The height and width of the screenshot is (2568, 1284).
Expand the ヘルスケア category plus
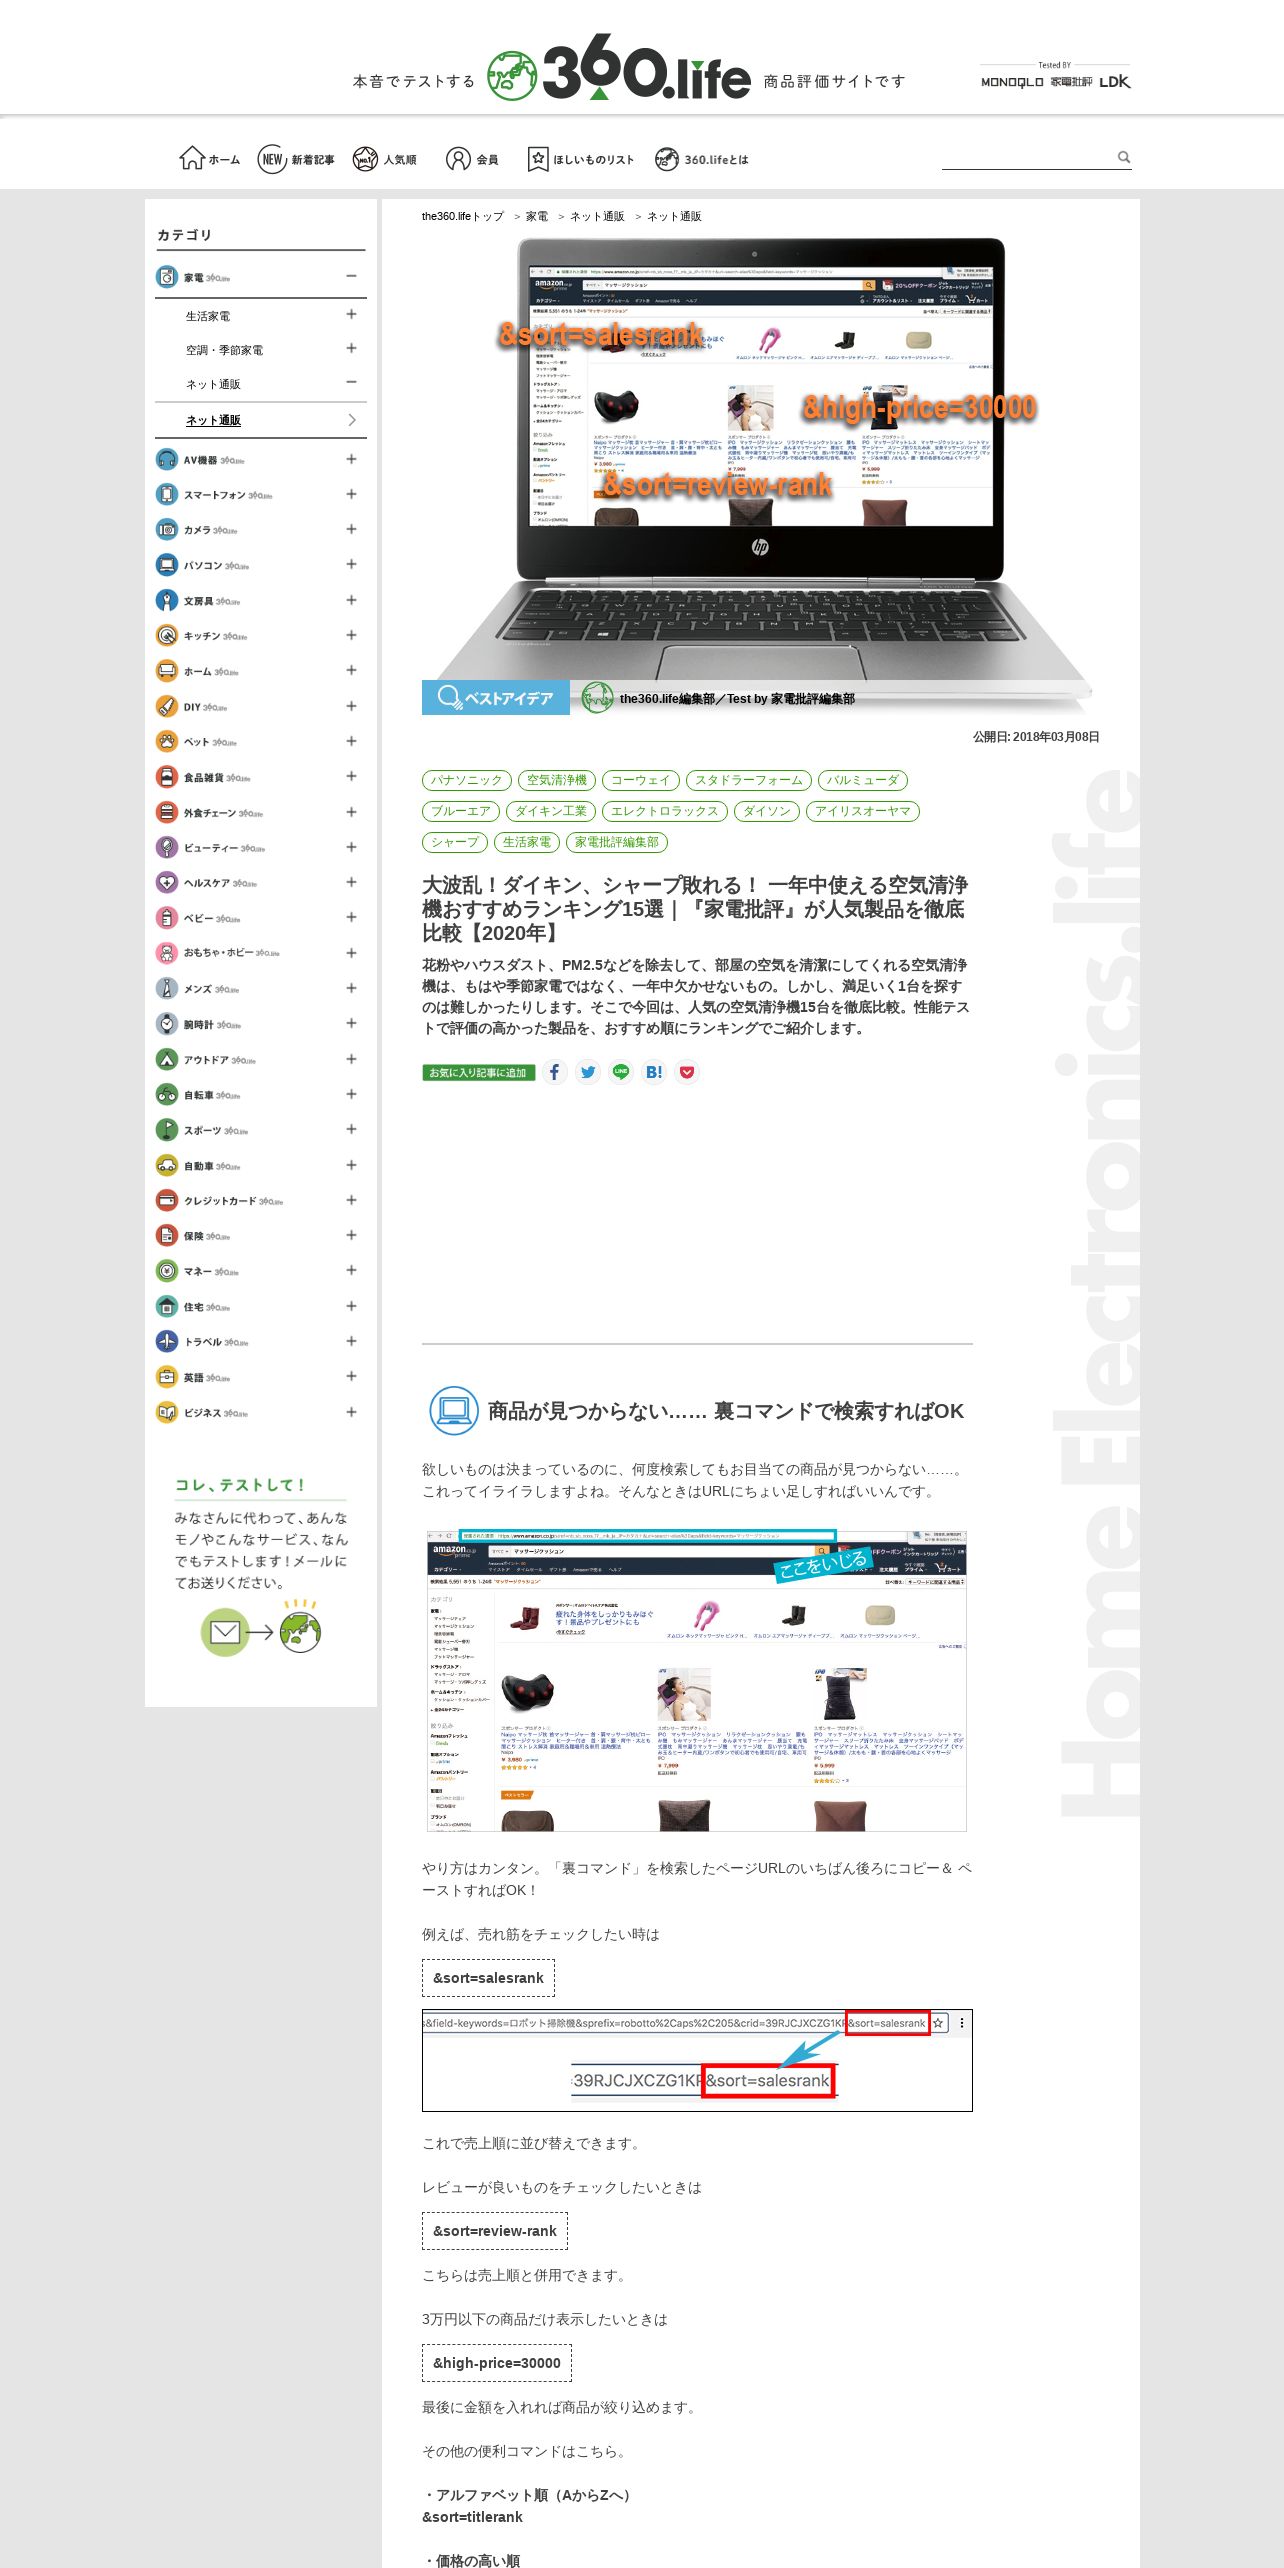click(351, 882)
